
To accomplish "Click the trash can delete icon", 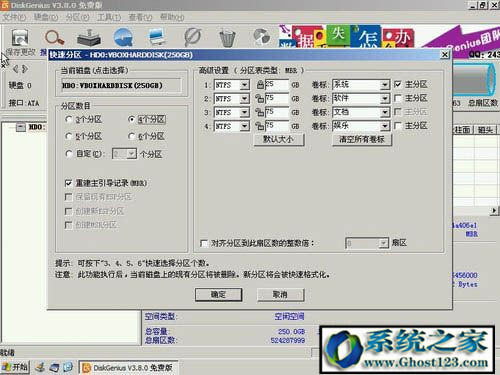I will [227, 37].
